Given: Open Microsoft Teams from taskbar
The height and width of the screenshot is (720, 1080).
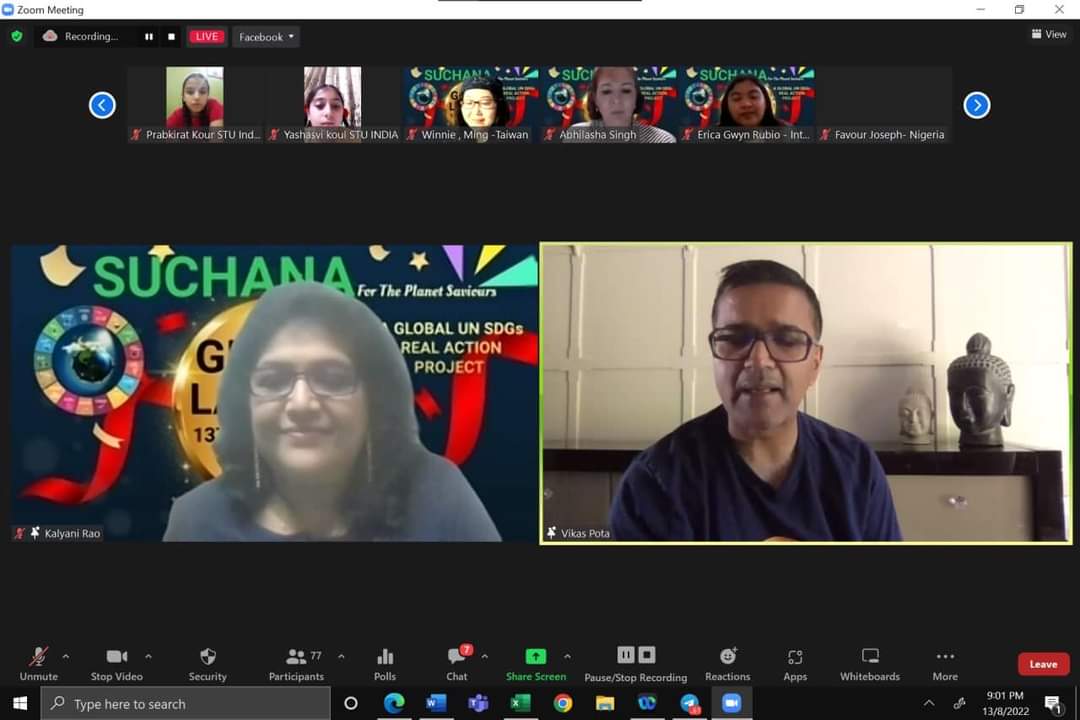Looking at the screenshot, I should point(478,703).
